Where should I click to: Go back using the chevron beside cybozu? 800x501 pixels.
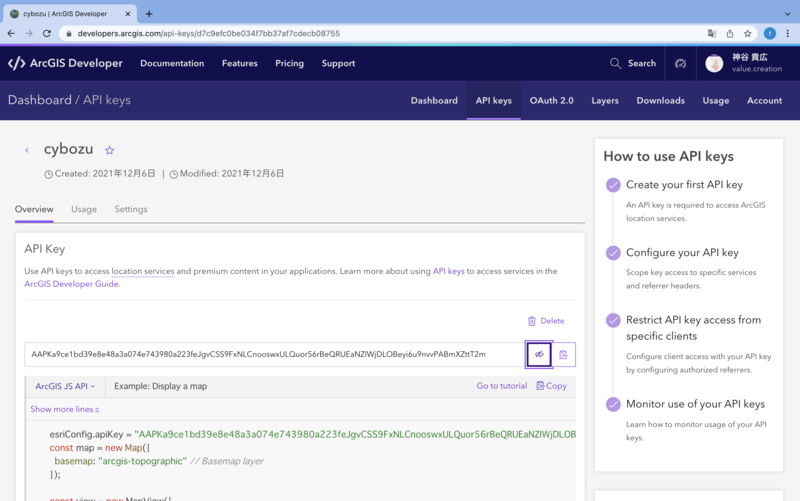[27, 150]
